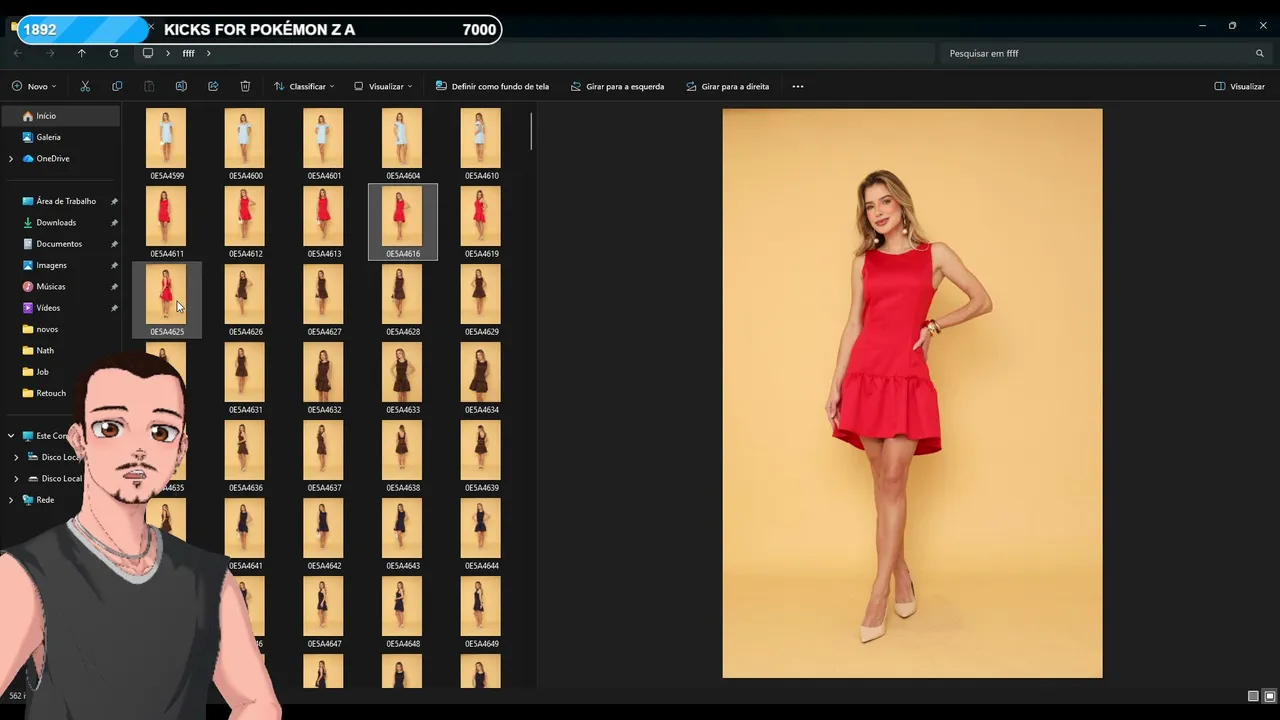Viewport: 1280px width, 720px height.
Task: Open Documentos in the sidebar
Action: point(60,244)
